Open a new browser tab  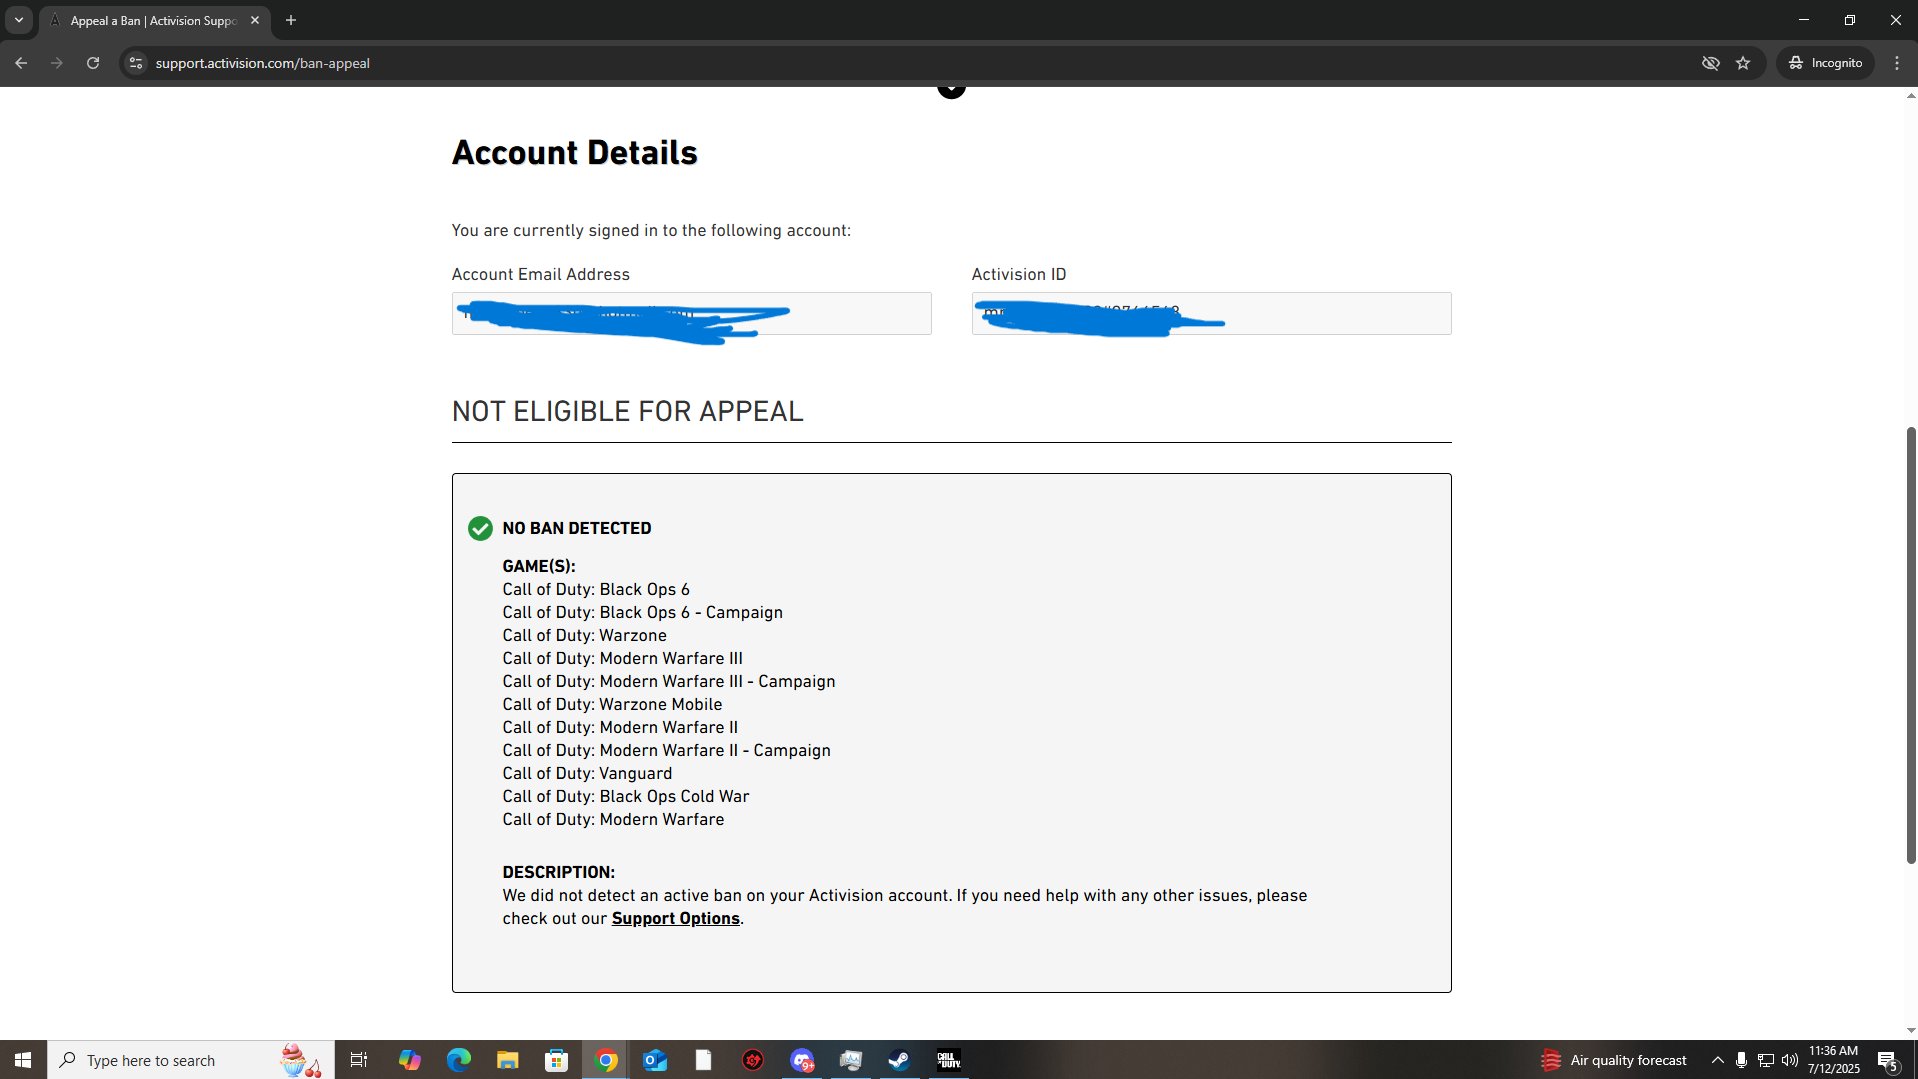[x=291, y=20]
